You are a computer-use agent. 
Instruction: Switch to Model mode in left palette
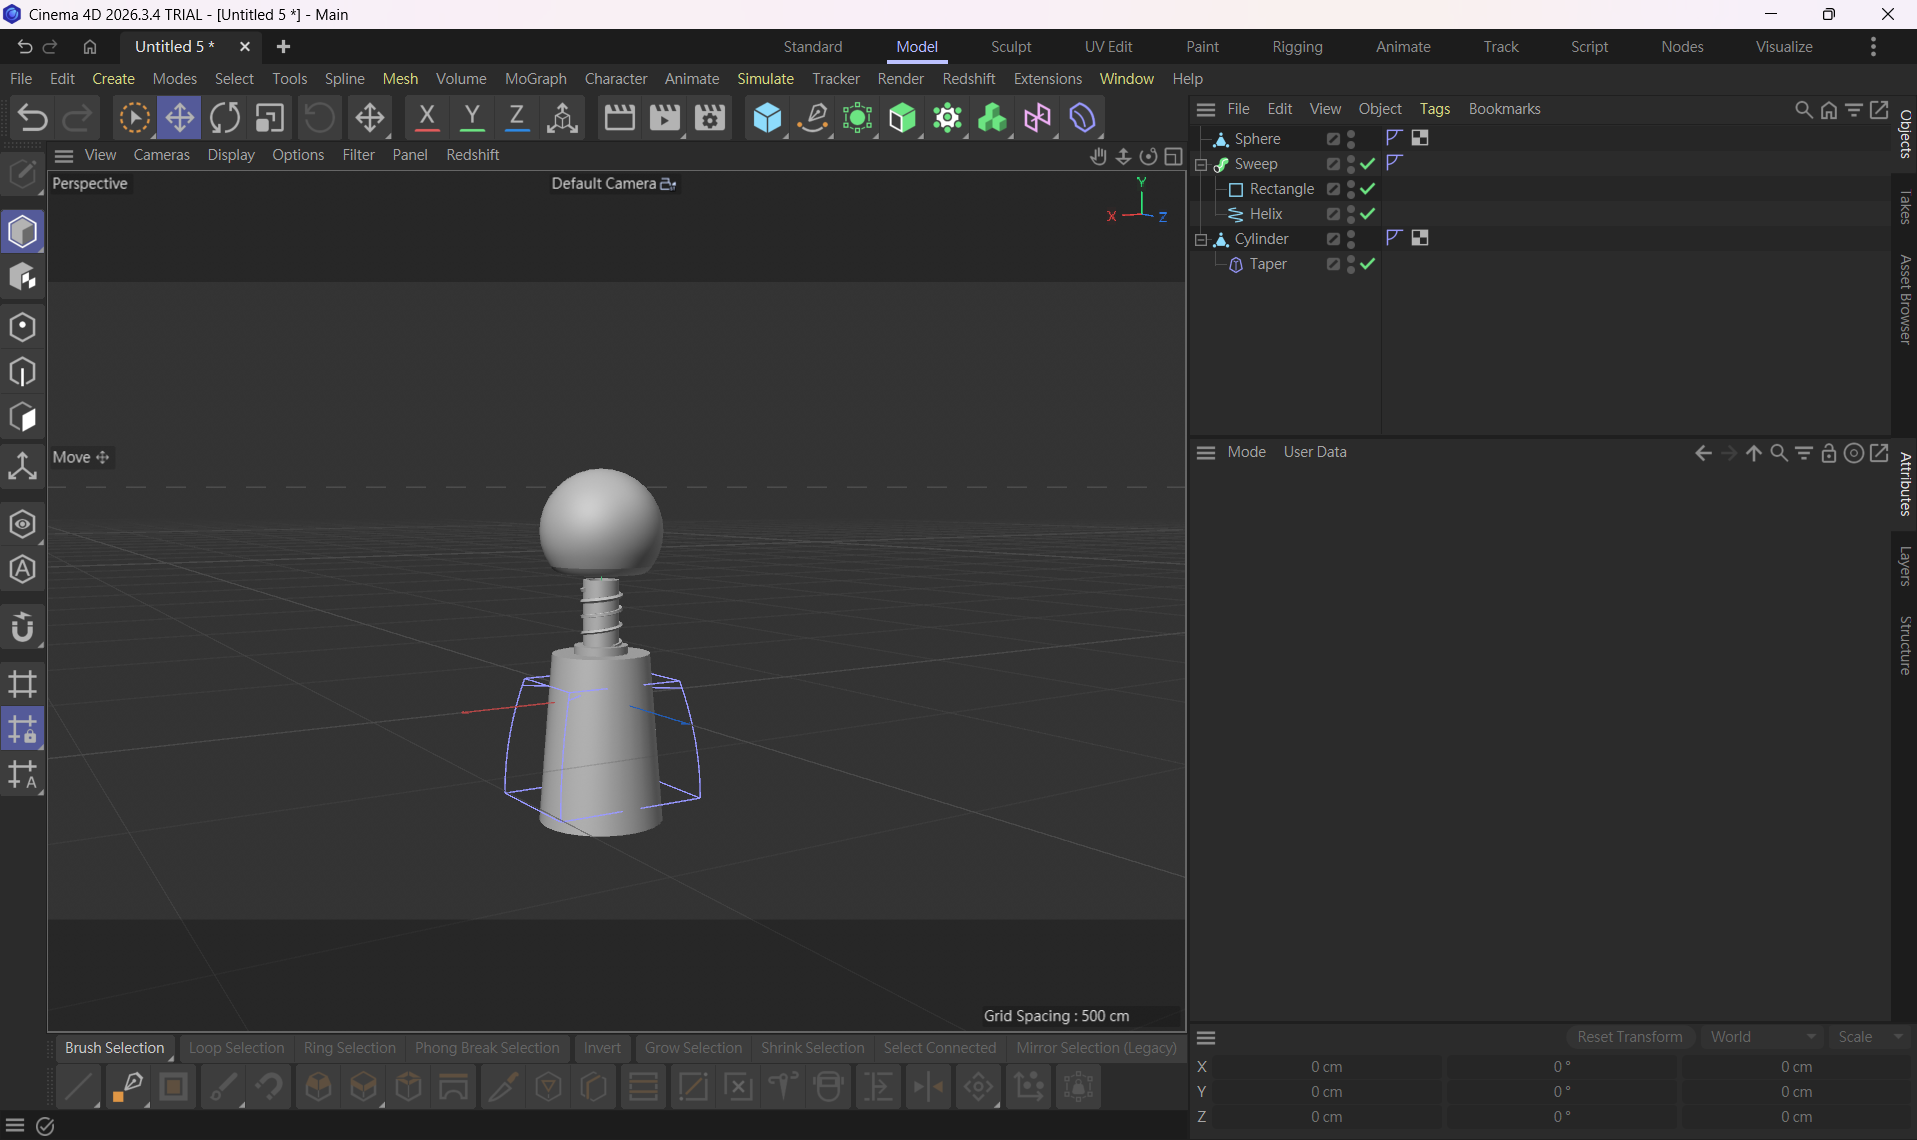click(22, 232)
